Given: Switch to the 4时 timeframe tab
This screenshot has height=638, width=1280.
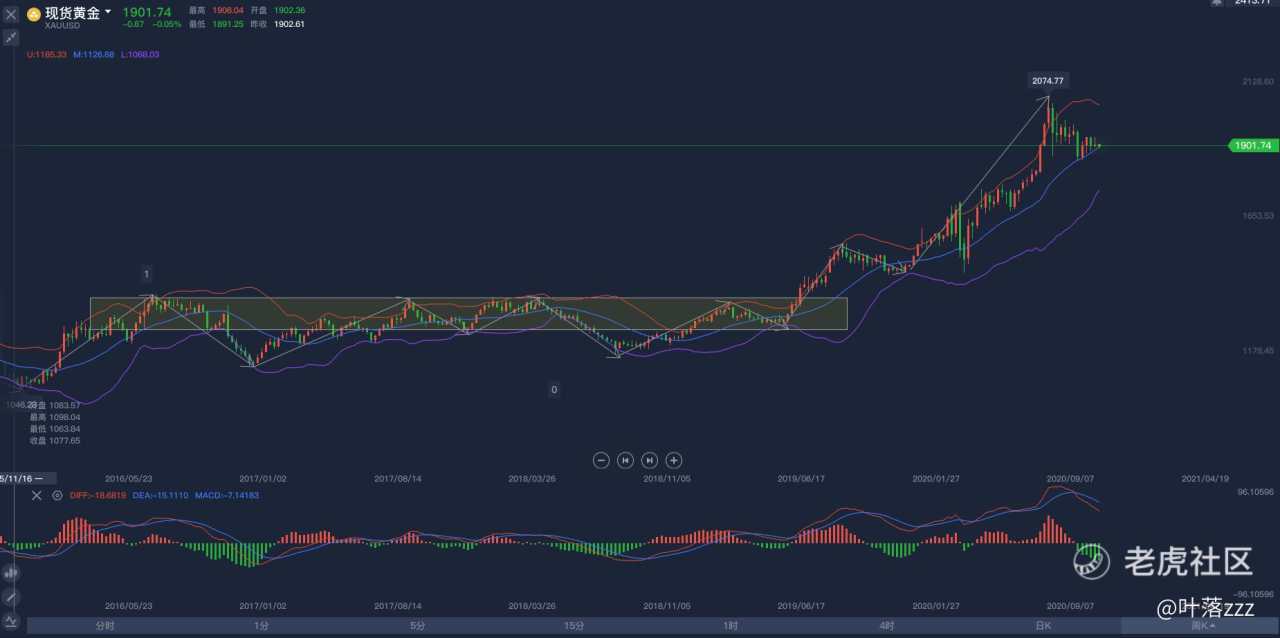Looking at the screenshot, I should click(886, 626).
